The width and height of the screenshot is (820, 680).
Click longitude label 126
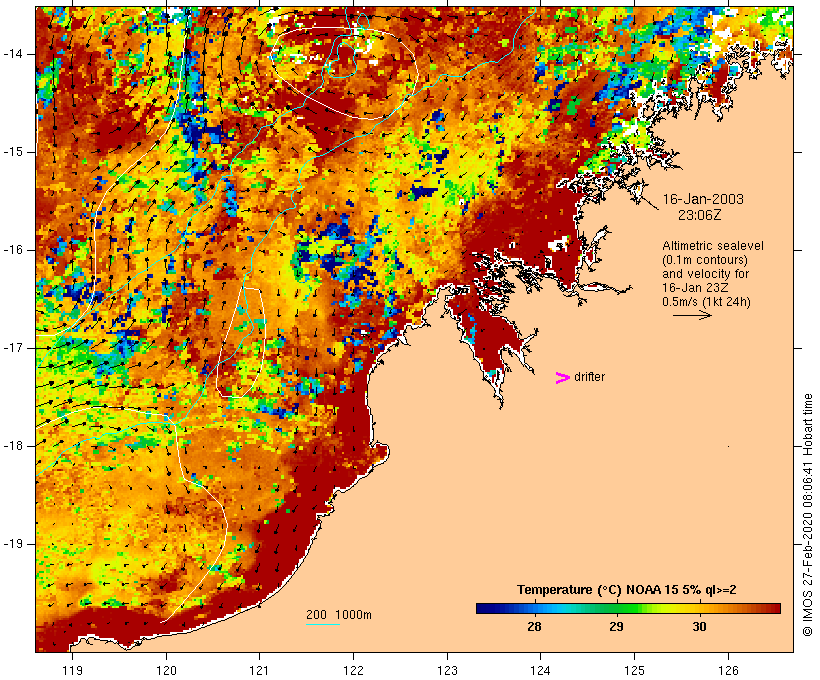[728, 670]
